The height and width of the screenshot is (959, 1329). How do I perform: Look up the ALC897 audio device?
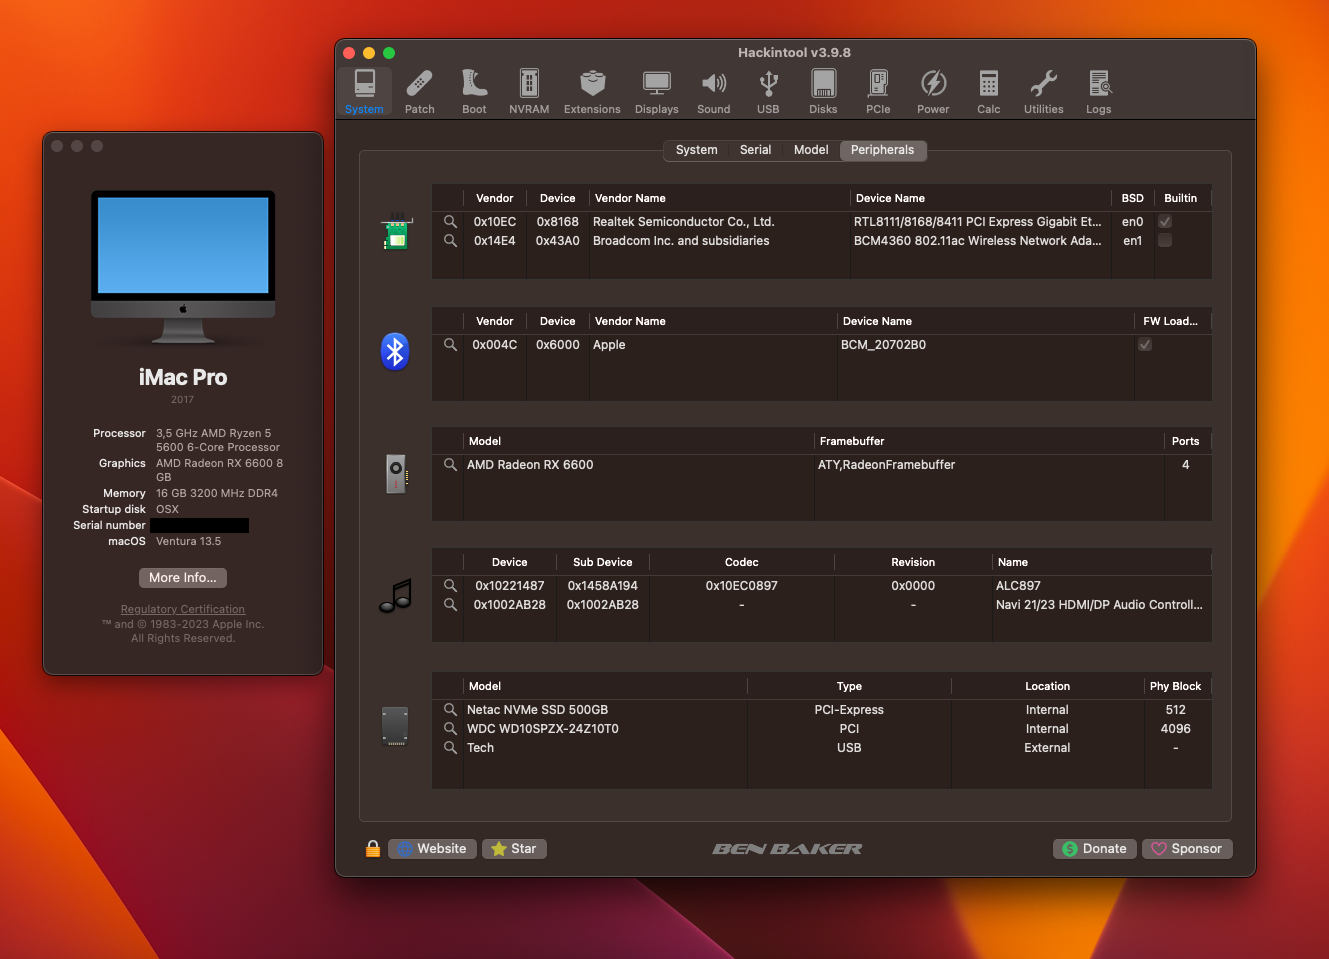pyautogui.click(x=450, y=586)
